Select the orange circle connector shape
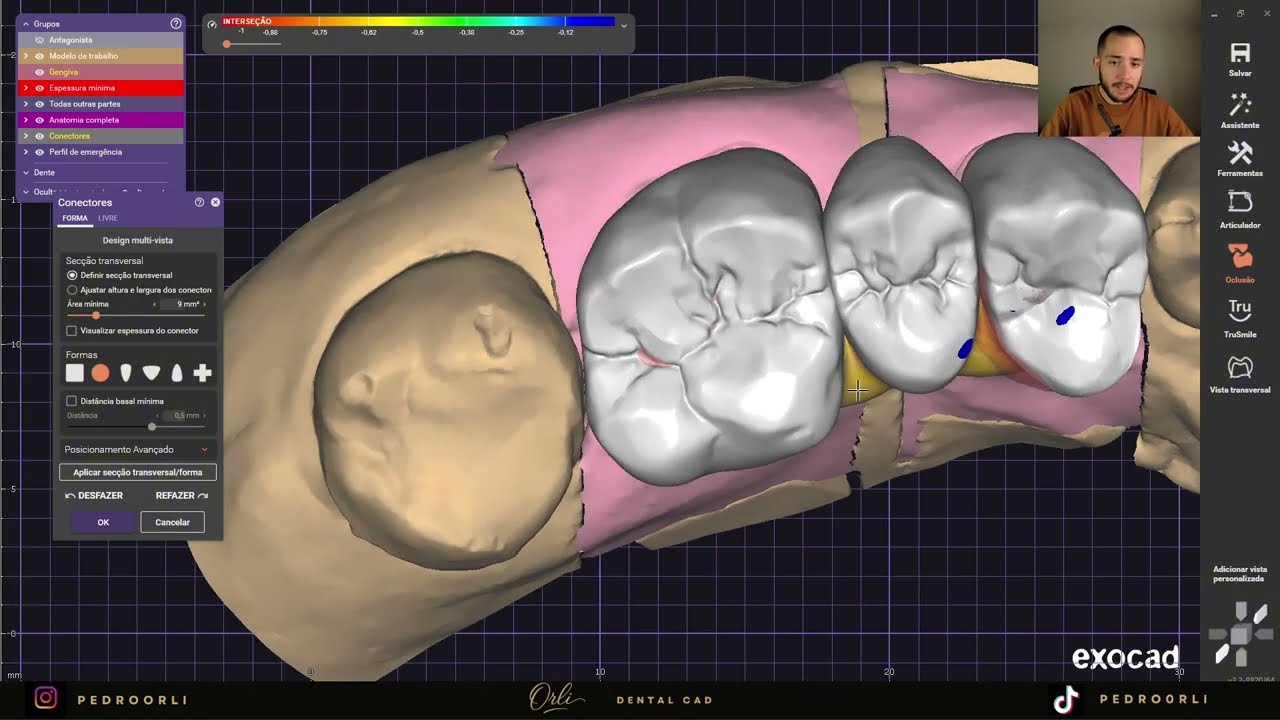The image size is (1280, 720). pos(101,373)
